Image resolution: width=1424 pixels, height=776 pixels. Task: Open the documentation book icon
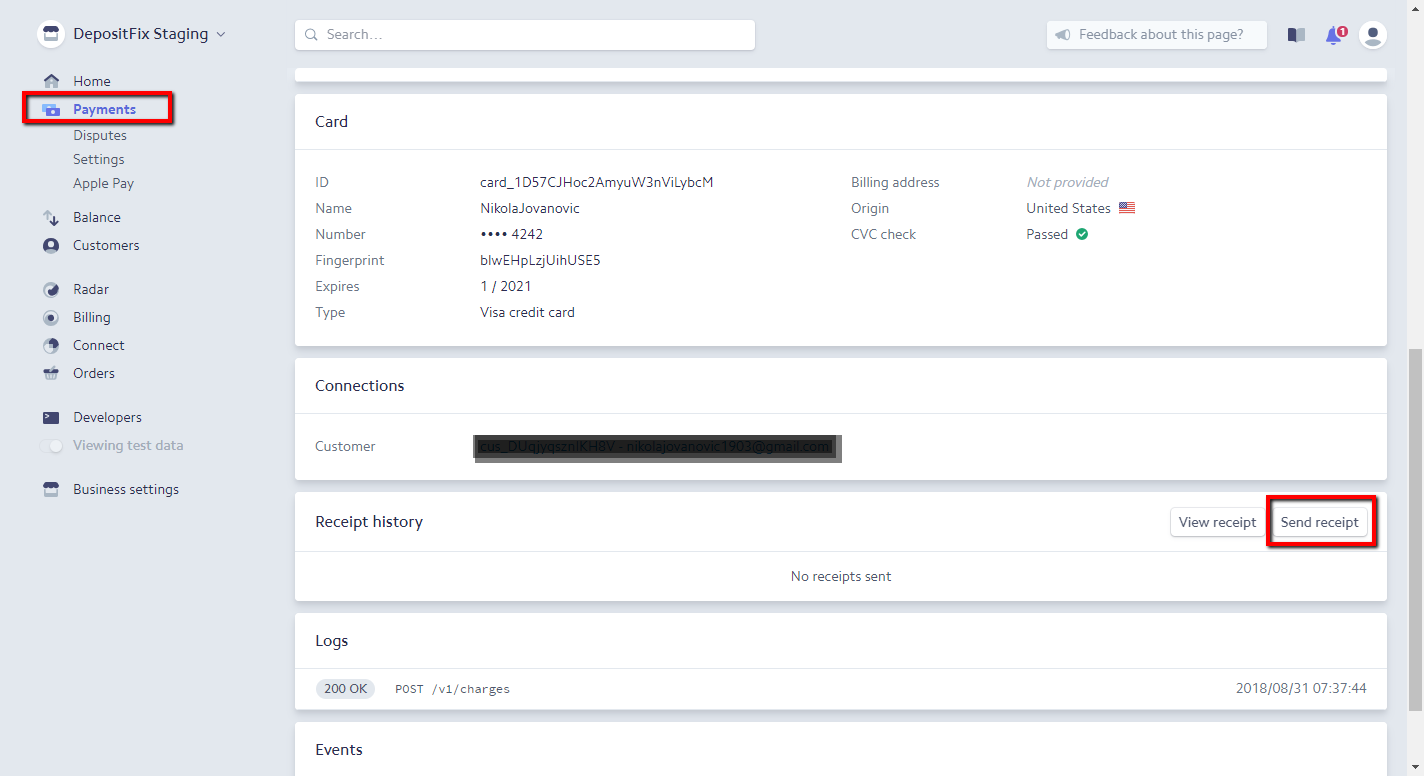click(x=1296, y=34)
